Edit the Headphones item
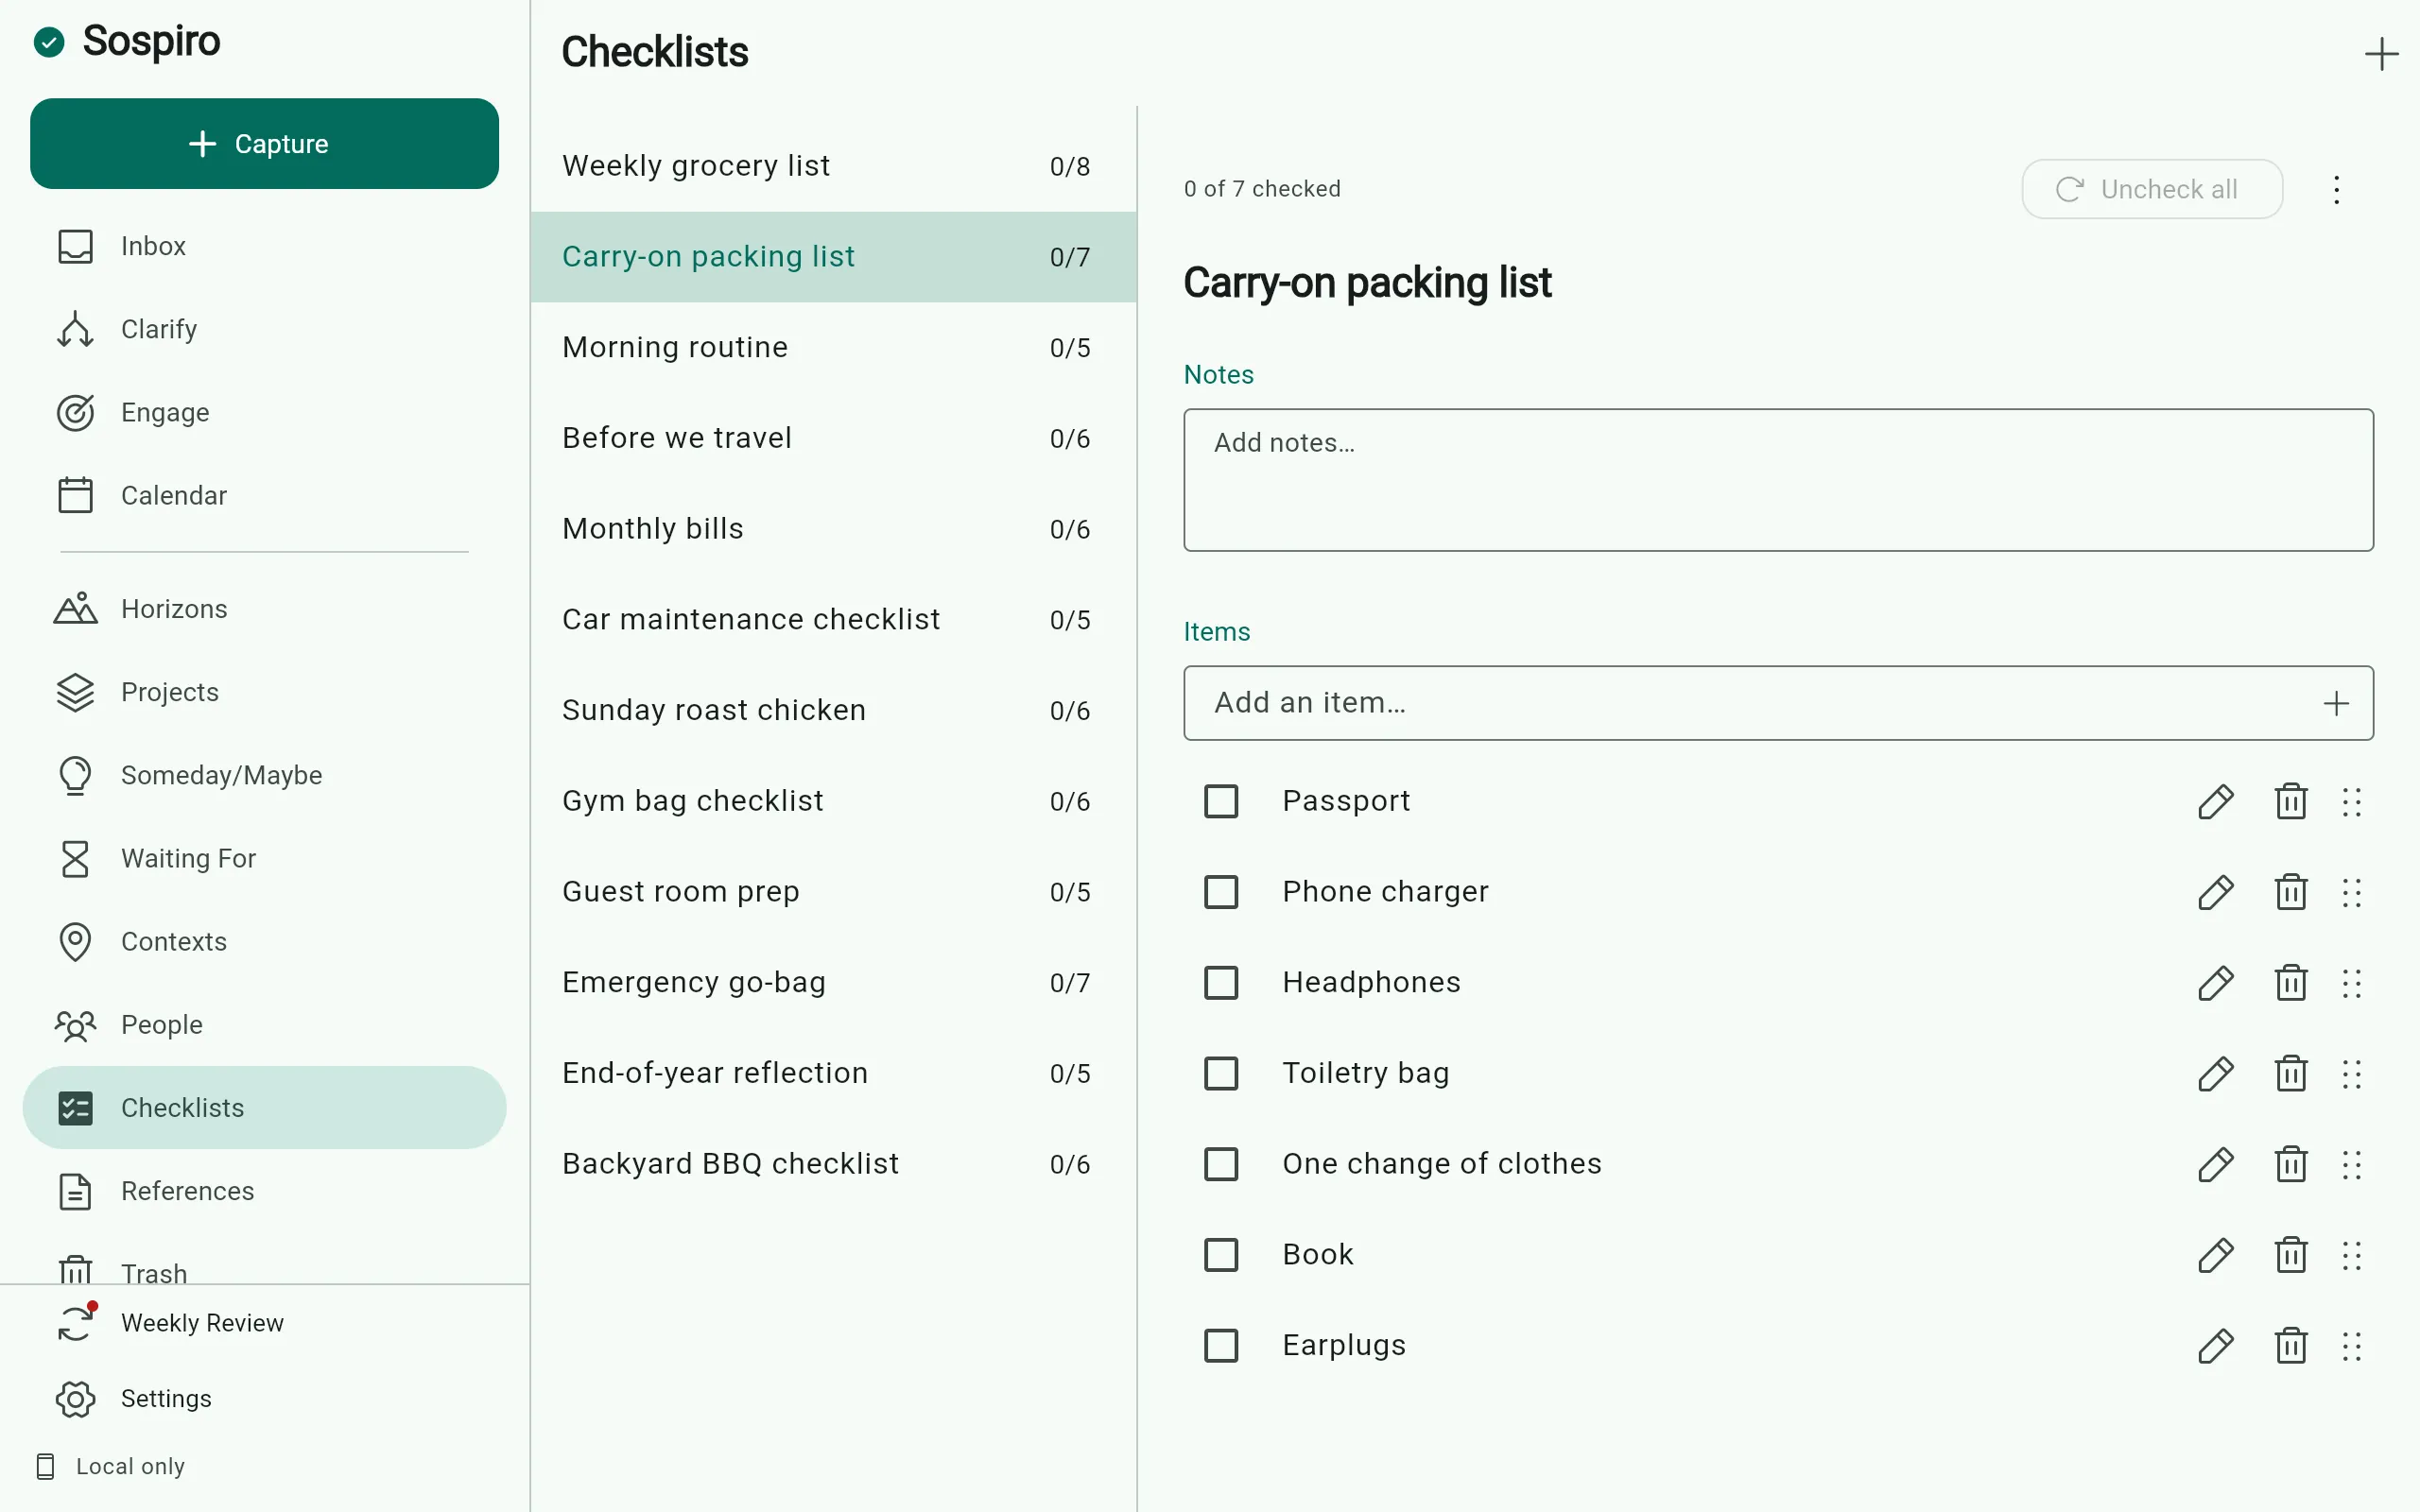Viewport: 2420px width, 1512px height. click(2216, 983)
